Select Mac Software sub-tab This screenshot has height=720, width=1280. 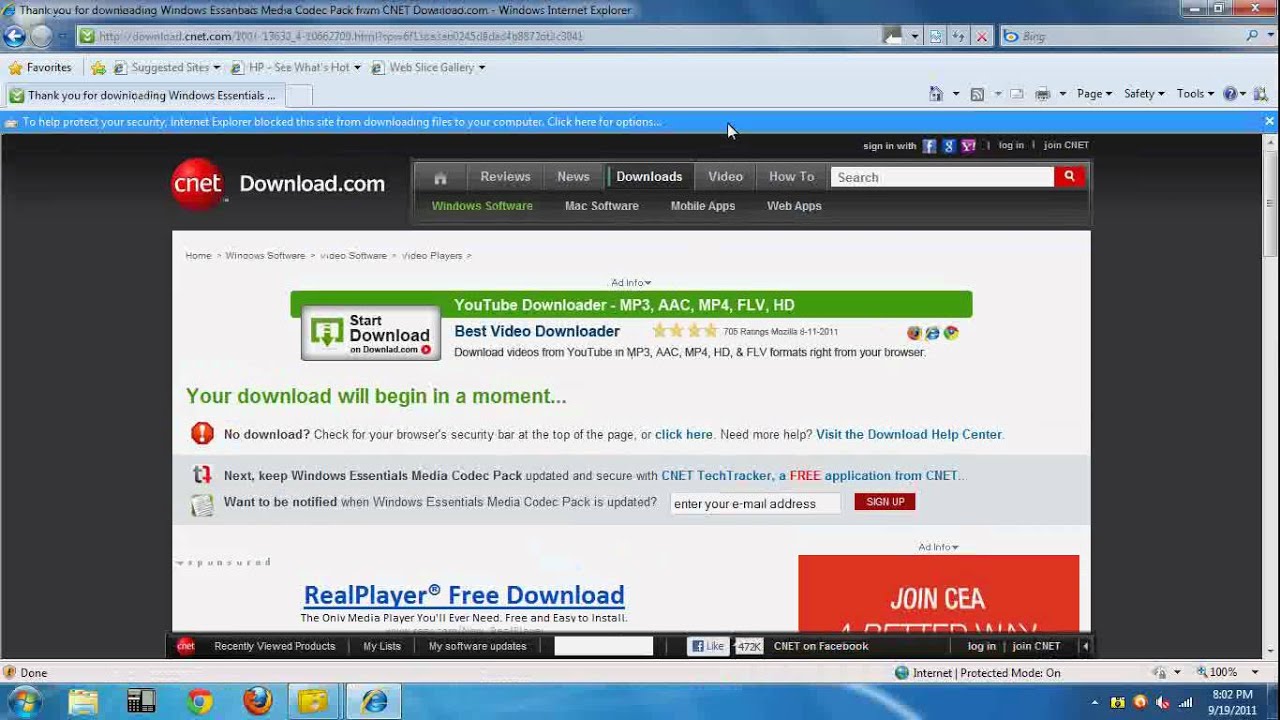tap(601, 206)
